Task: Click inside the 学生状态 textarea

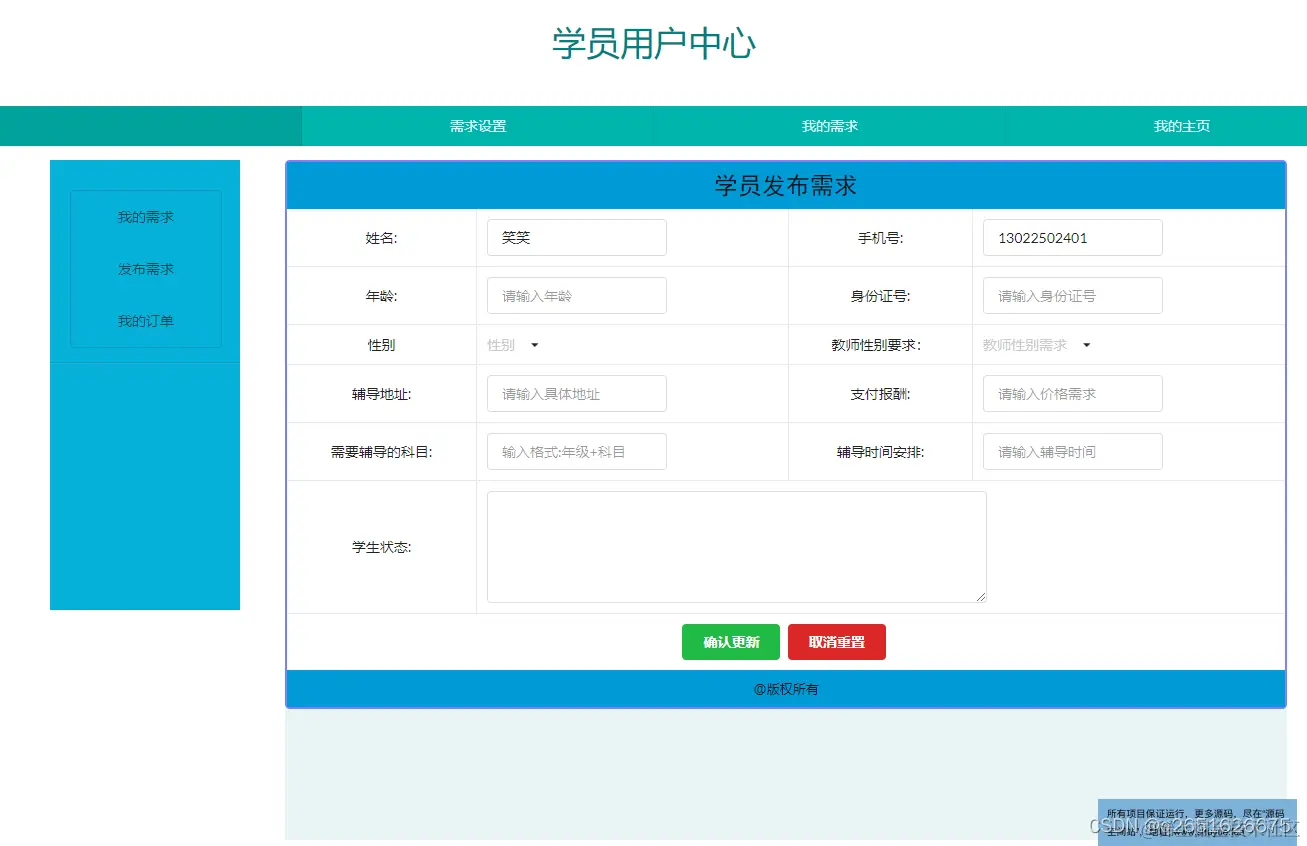Action: tap(735, 545)
